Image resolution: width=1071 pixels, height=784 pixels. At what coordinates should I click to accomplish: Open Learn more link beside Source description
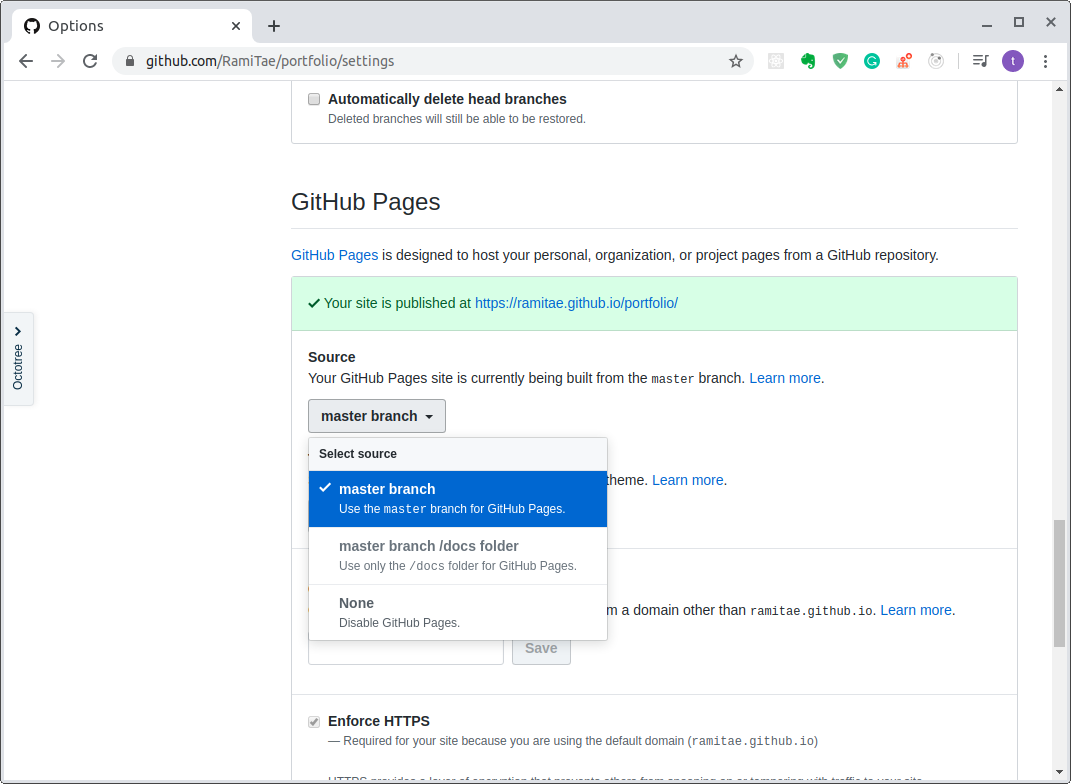point(785,378)
